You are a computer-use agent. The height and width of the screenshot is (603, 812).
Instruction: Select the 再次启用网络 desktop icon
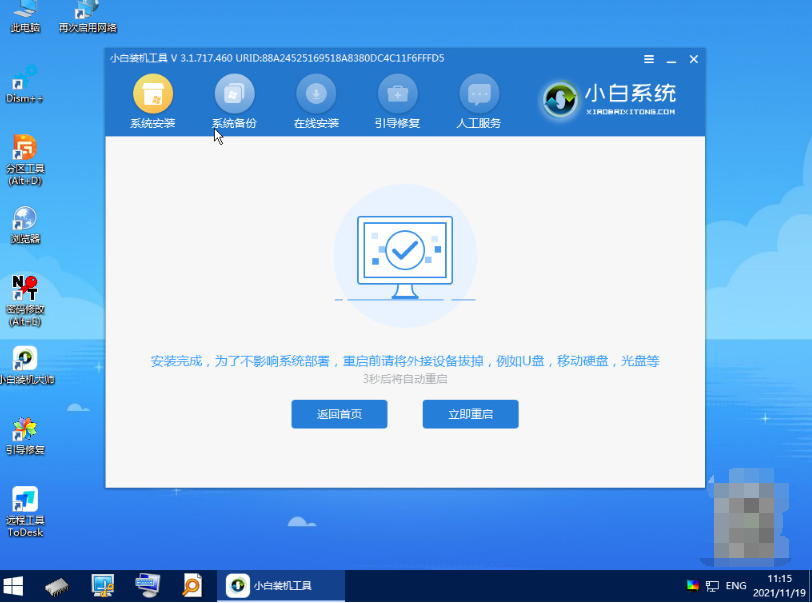pos(88,17)
